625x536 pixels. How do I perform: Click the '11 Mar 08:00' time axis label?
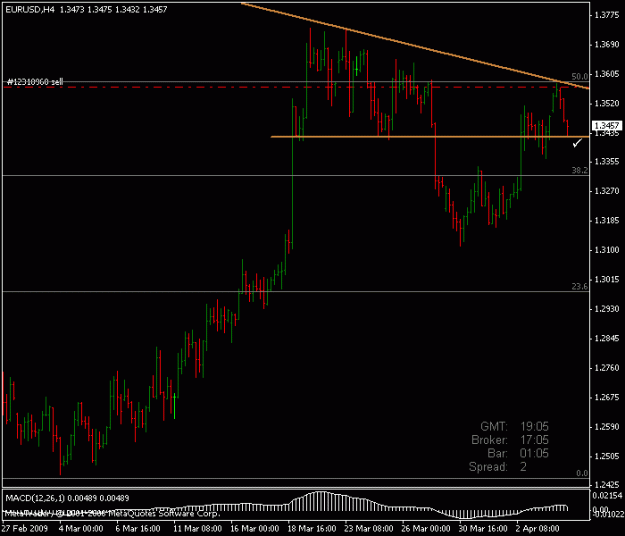coord(197,529)
